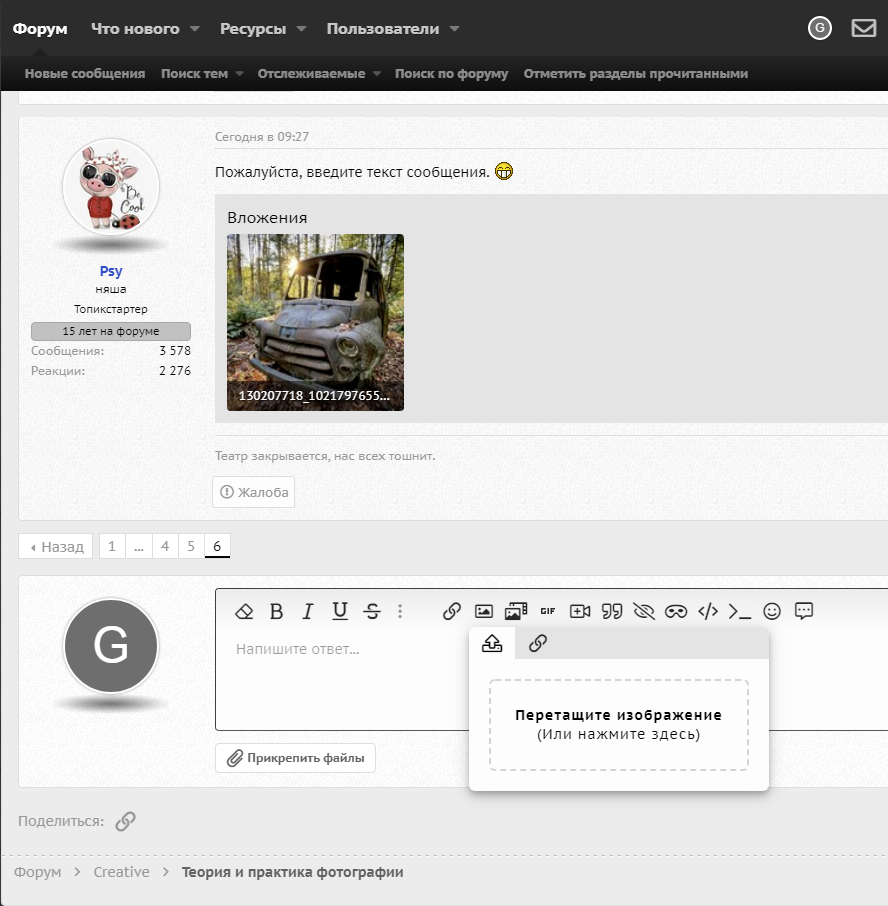Screen dimensions: 888x906
Task: Click the gallery image icon in editor toolbar
Action: [x=516, y=611]
